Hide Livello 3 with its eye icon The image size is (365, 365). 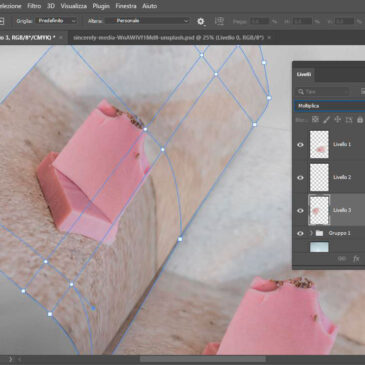point(300,211)
